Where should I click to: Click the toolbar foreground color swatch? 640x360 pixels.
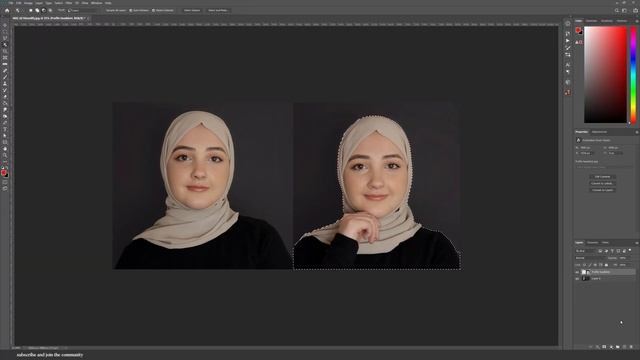(4, 173)
